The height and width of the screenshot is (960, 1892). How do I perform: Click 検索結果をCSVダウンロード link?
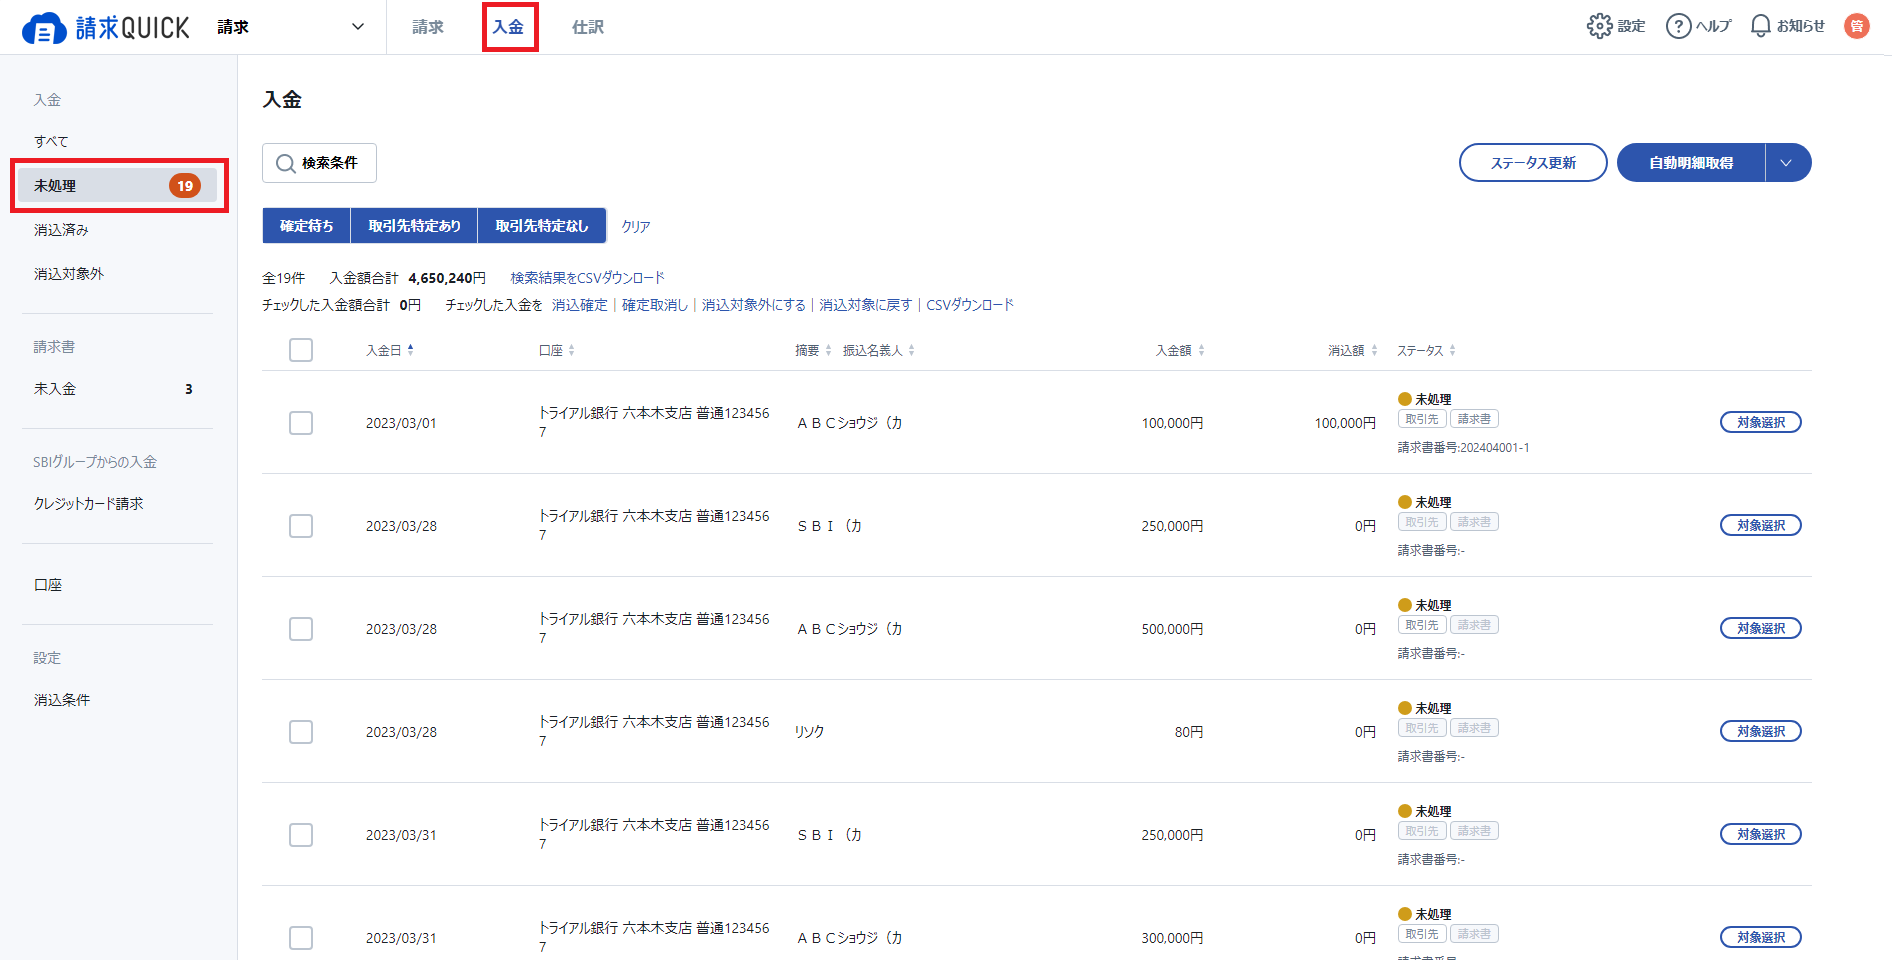point(587,278)
